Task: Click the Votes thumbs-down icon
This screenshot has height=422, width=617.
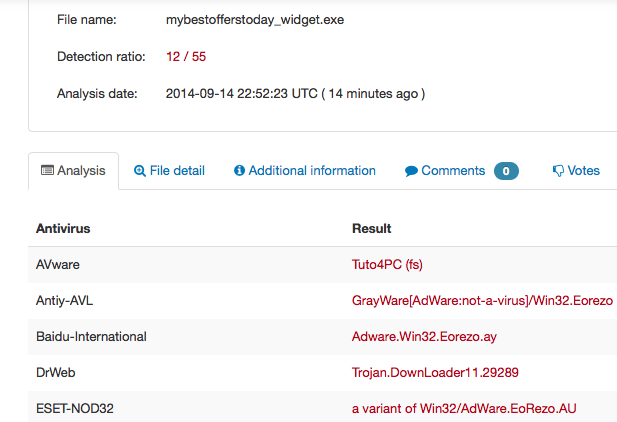Action: [558, 171]
